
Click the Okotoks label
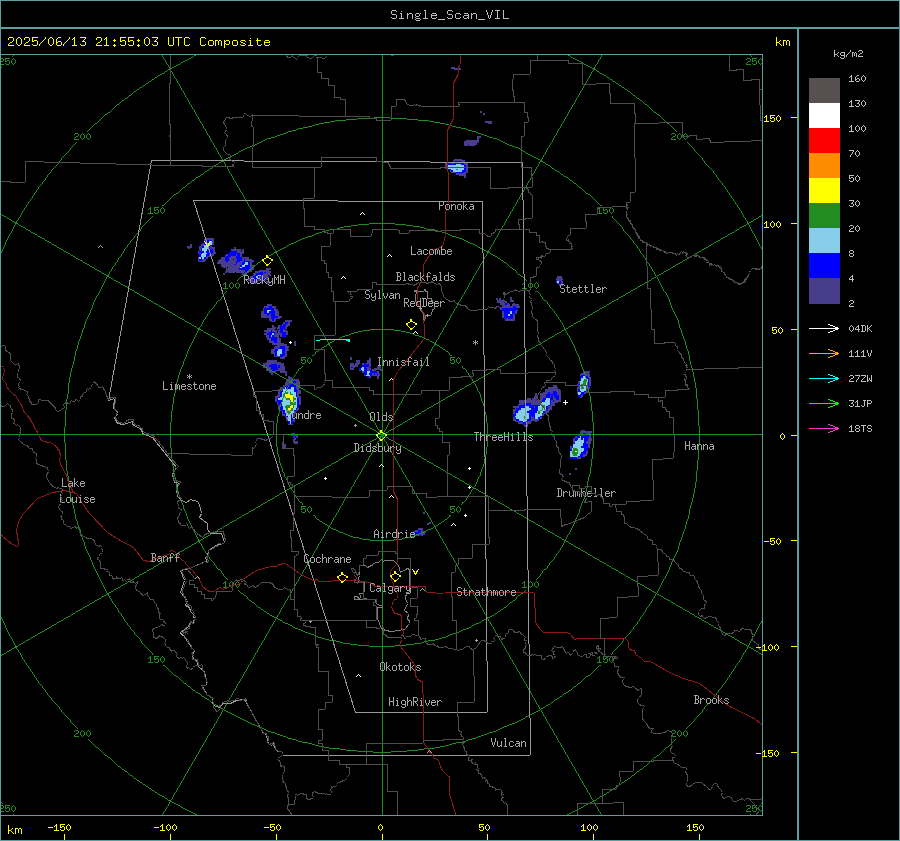[400, 667]
